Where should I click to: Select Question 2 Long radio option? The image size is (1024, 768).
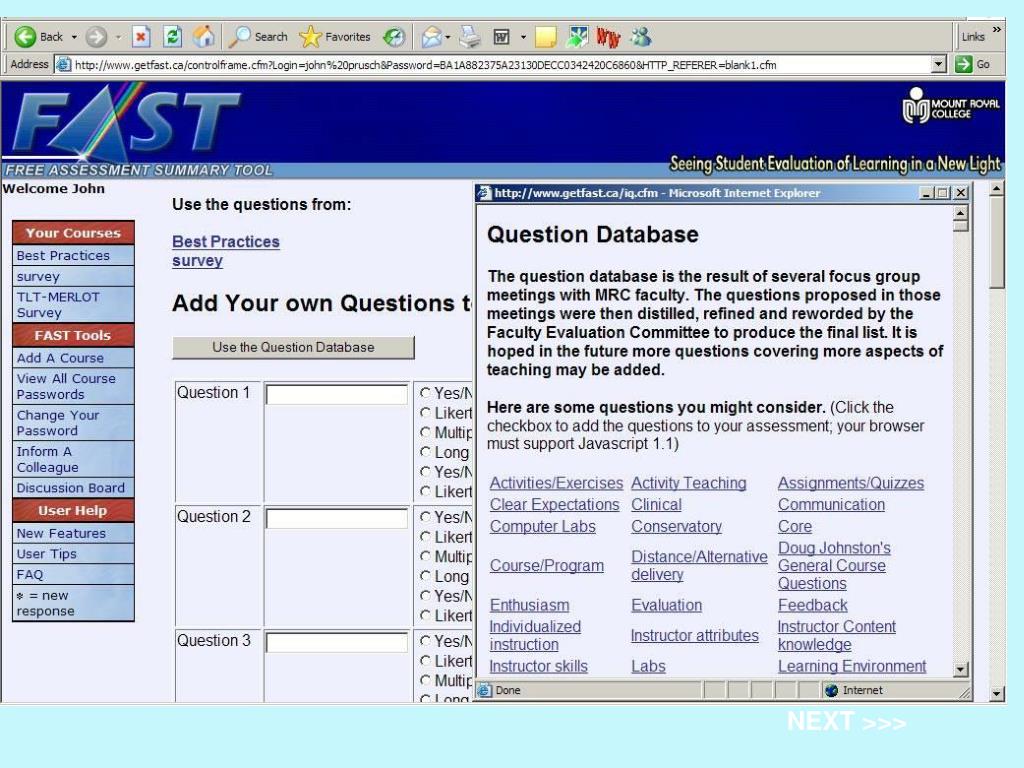click(x=425, y=576)
